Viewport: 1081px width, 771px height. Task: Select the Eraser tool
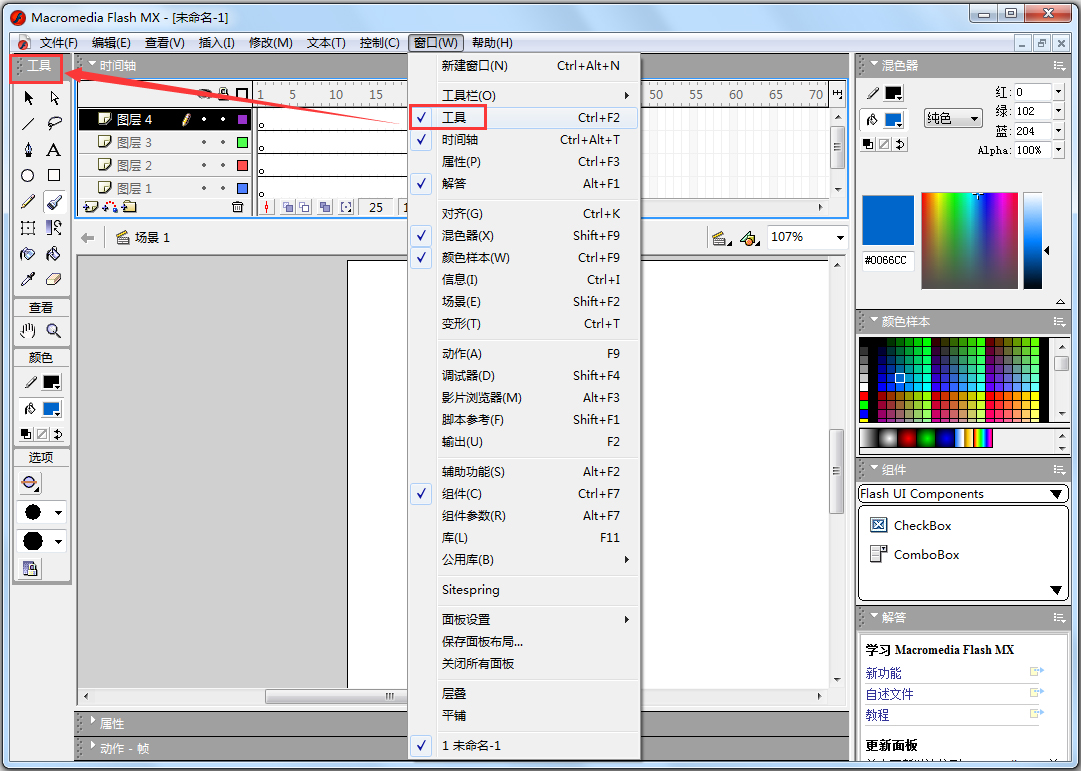(x=54, y=280)
